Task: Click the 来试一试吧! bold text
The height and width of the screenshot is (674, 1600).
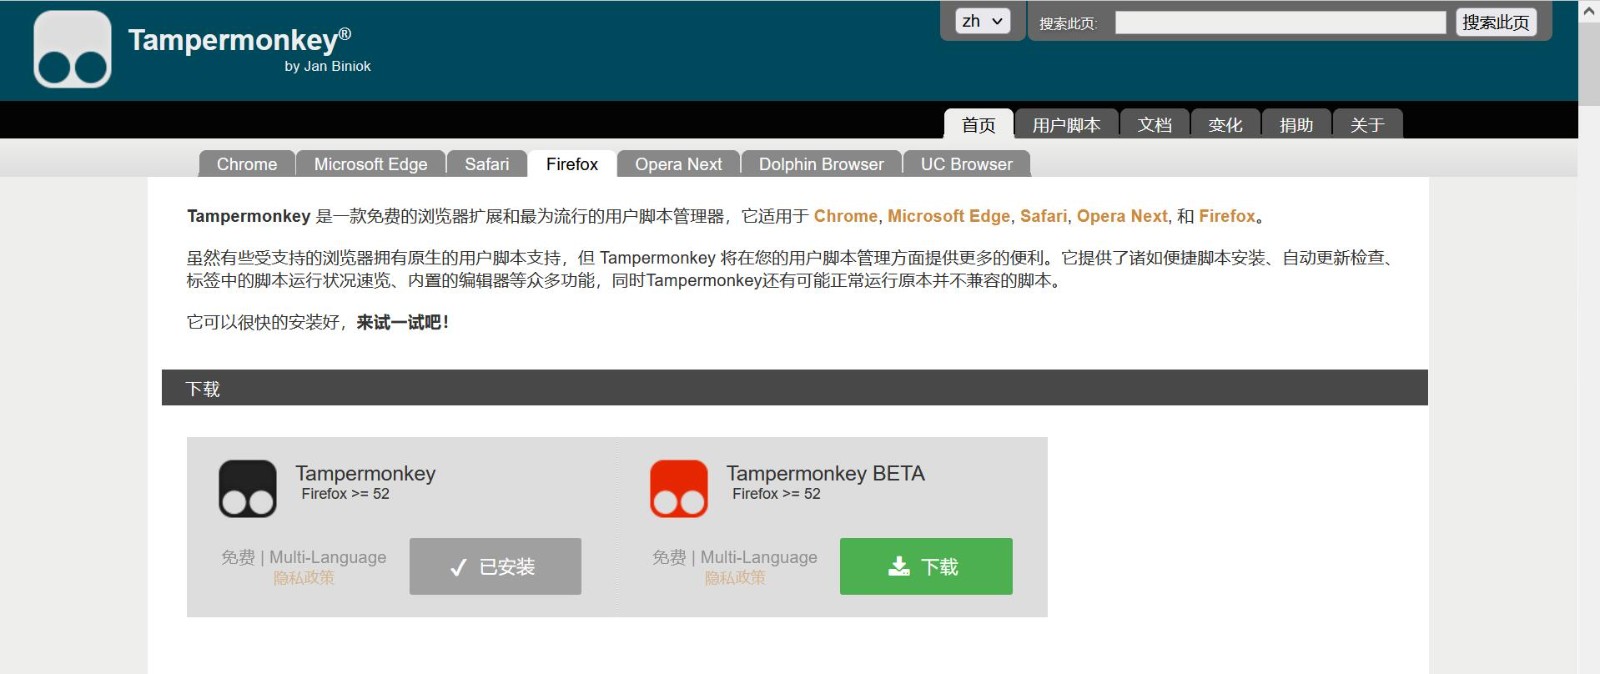Action: click(403, 322)
